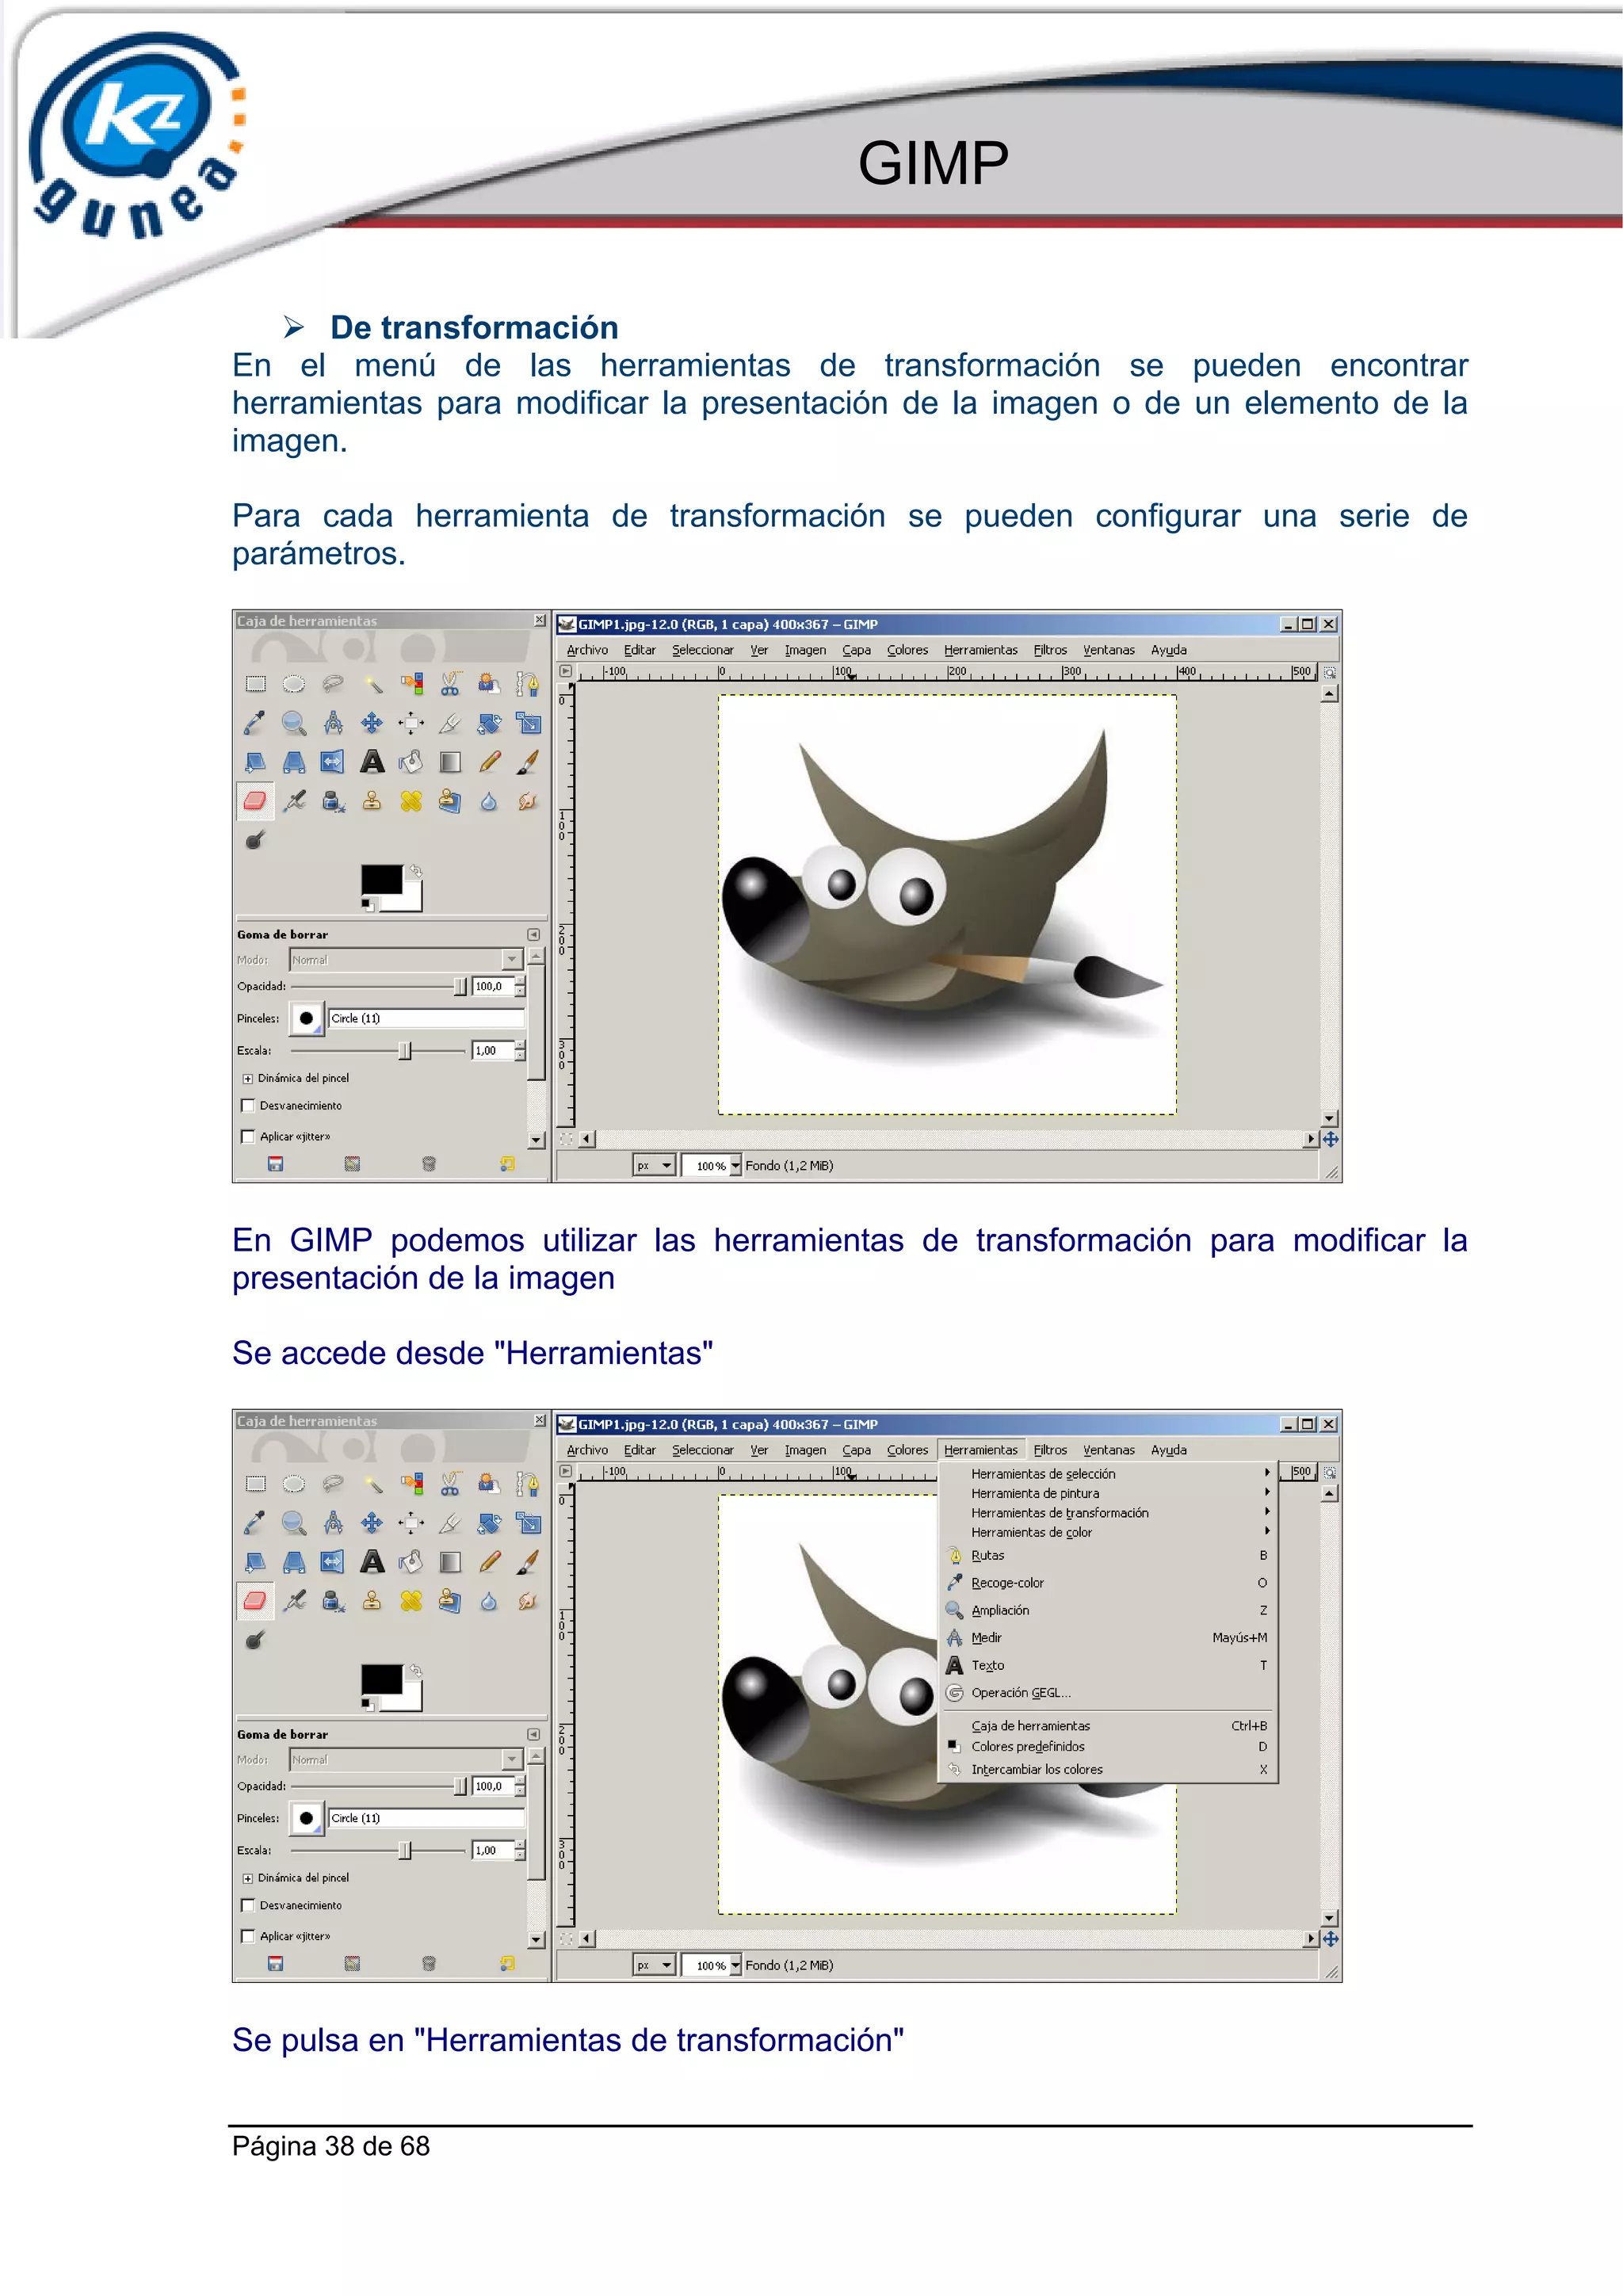Open the Colores menu in upper screenshot

click(907, 650)
